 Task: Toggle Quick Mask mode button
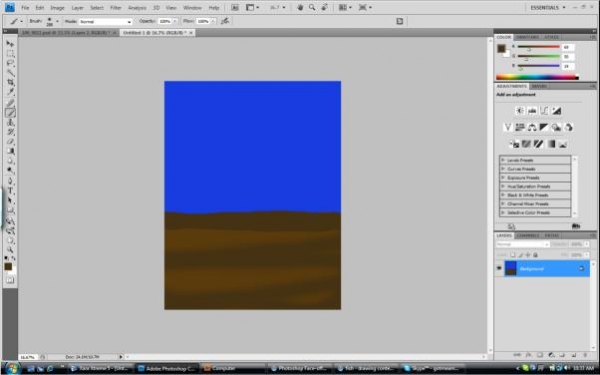pyautogui.click(x=10, y=280)
